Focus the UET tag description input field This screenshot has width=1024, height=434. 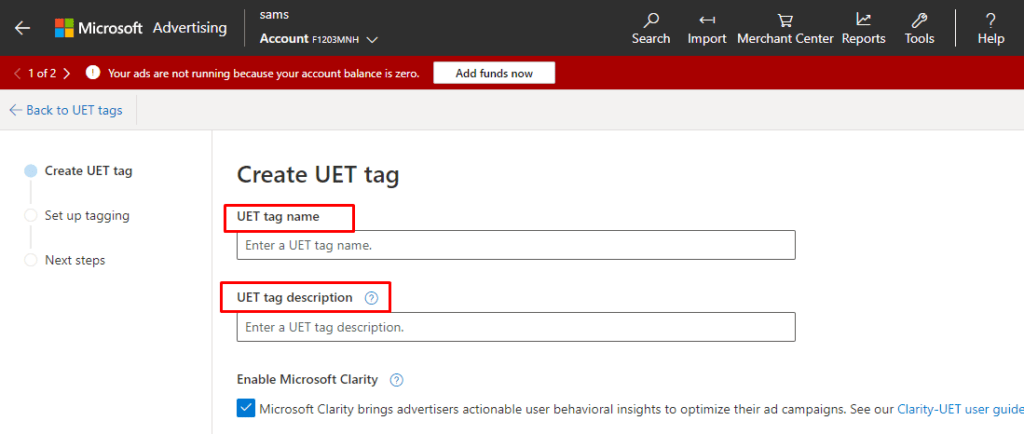click(516, 327)
